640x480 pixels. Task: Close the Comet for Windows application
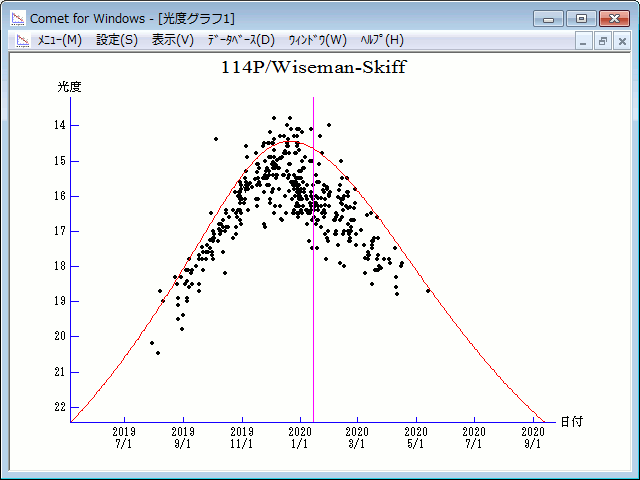pos(613,18)
